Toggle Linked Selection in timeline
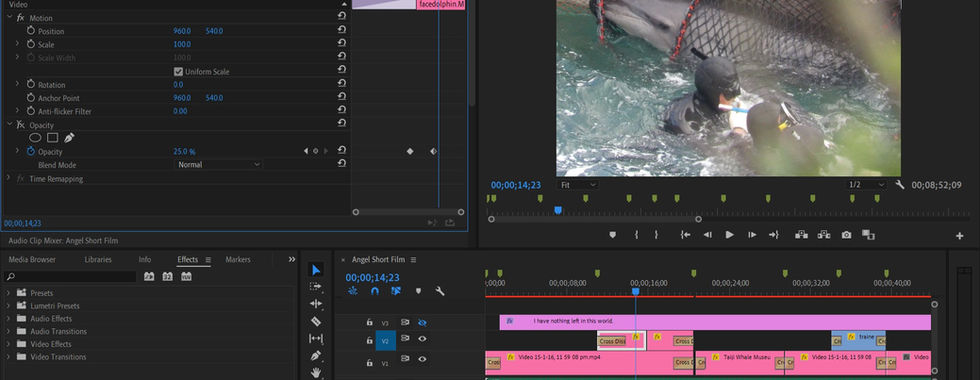Viewport: 980px width, 380px height. 396,291
